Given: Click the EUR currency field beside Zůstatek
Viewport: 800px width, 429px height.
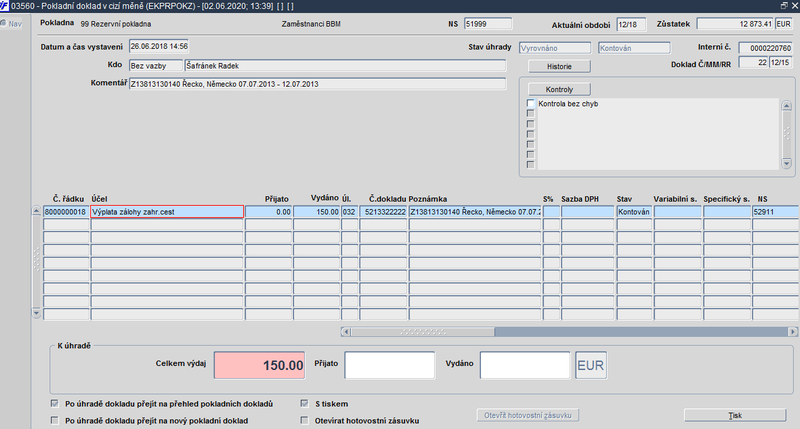Looking at the screenshot, I should (x=783, y=24).
